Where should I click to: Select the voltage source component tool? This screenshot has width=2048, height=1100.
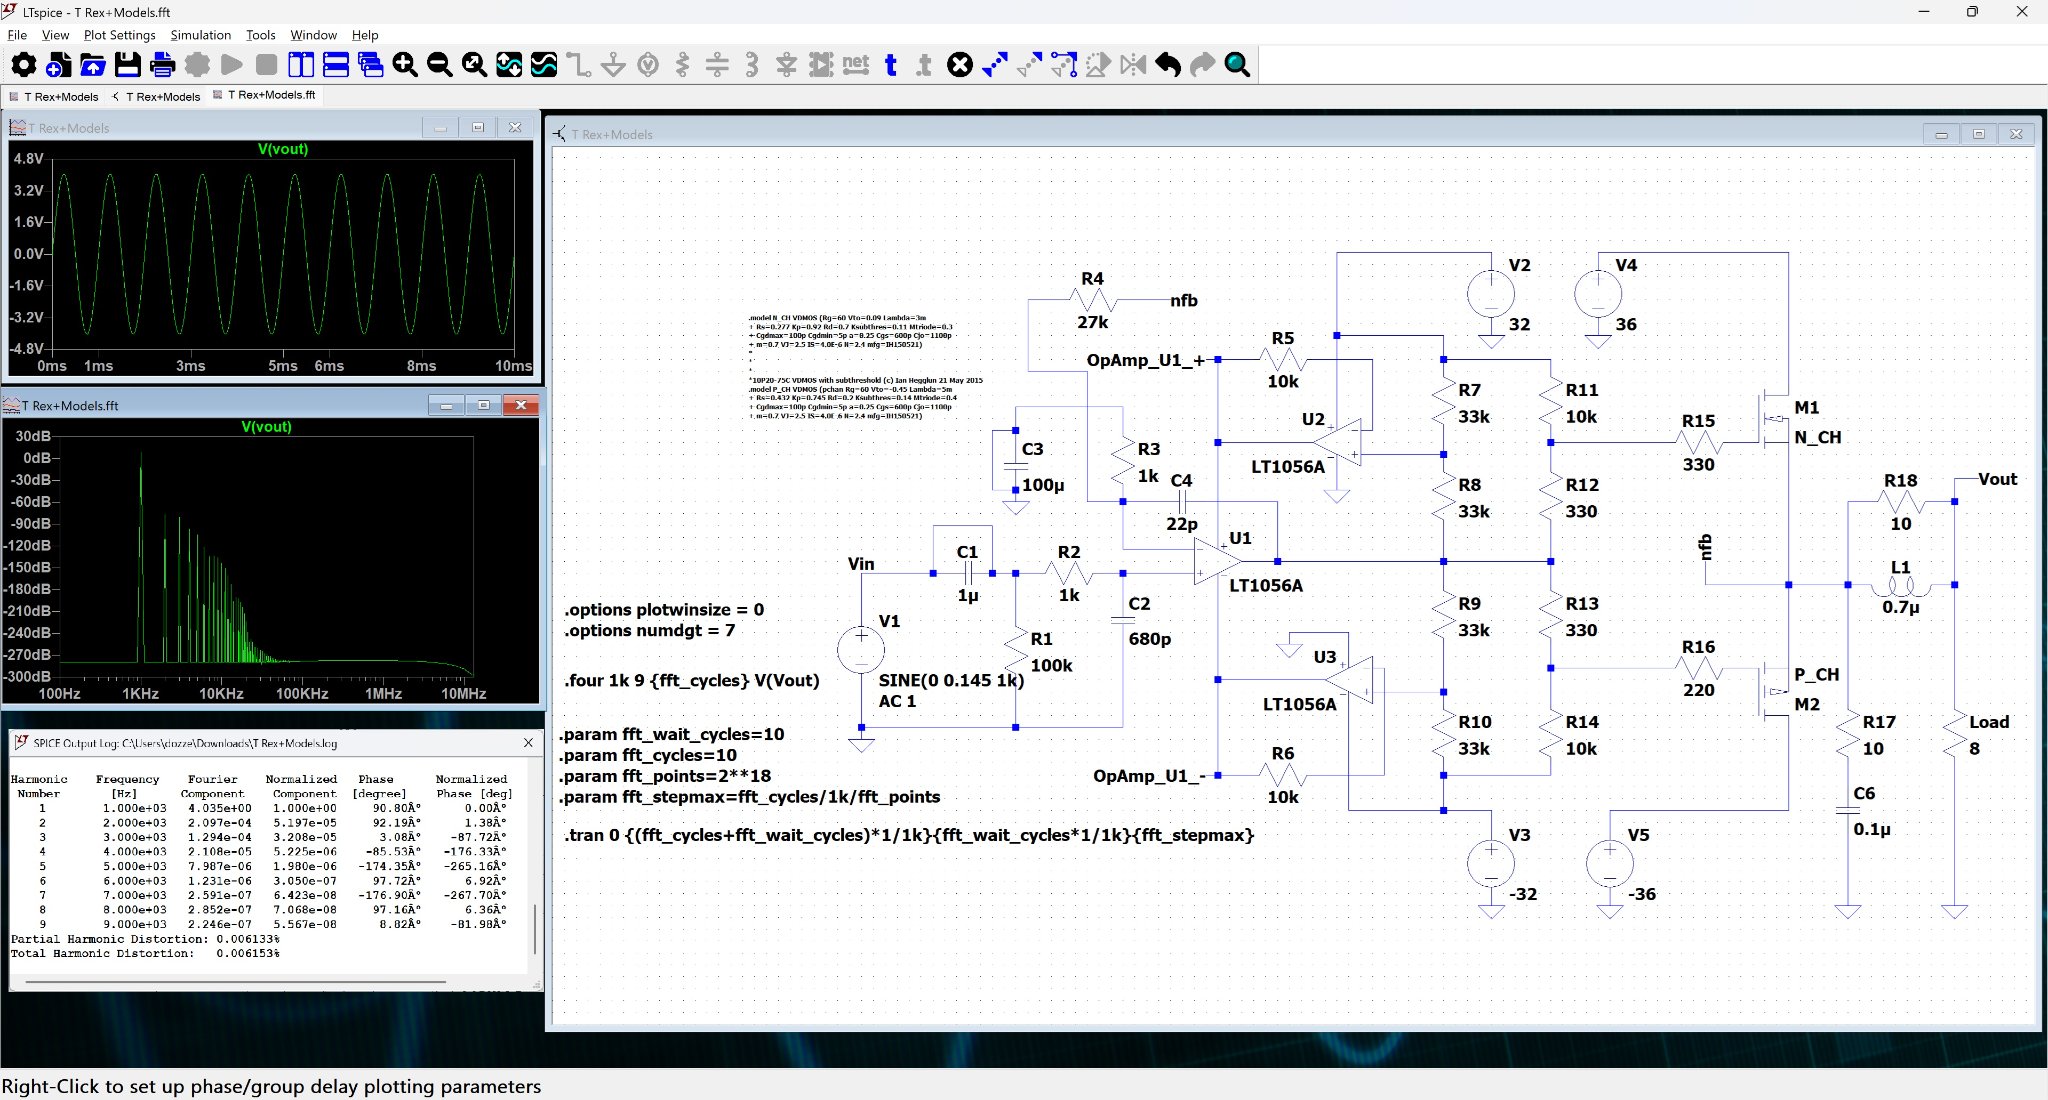(648, 65)
